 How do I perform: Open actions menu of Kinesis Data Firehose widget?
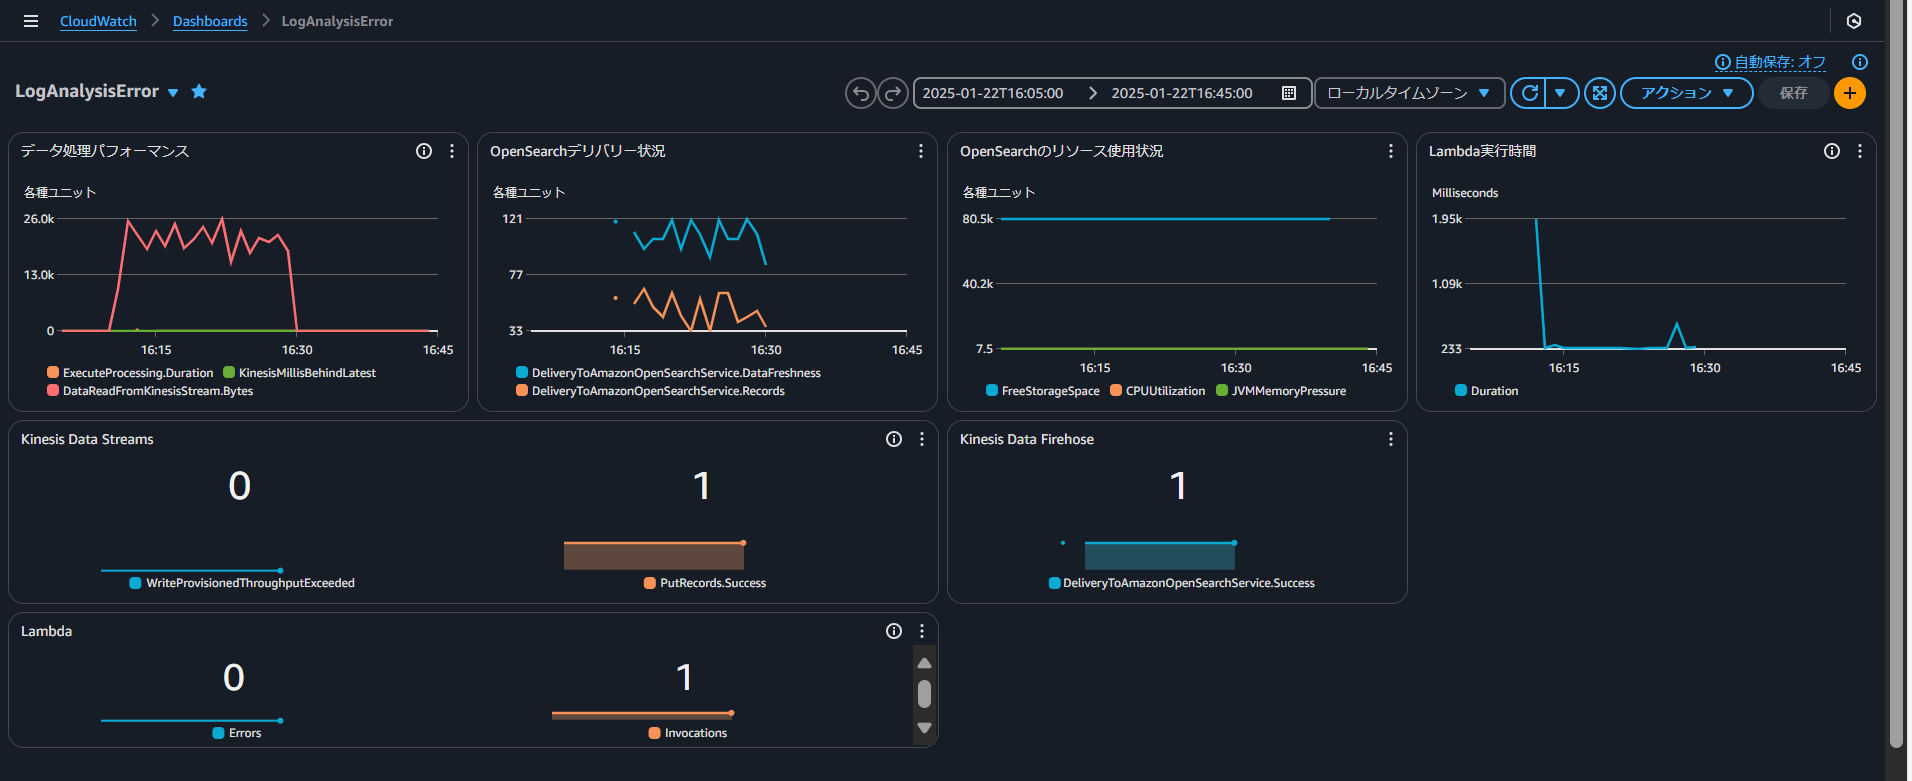[x=1391, y=439]
